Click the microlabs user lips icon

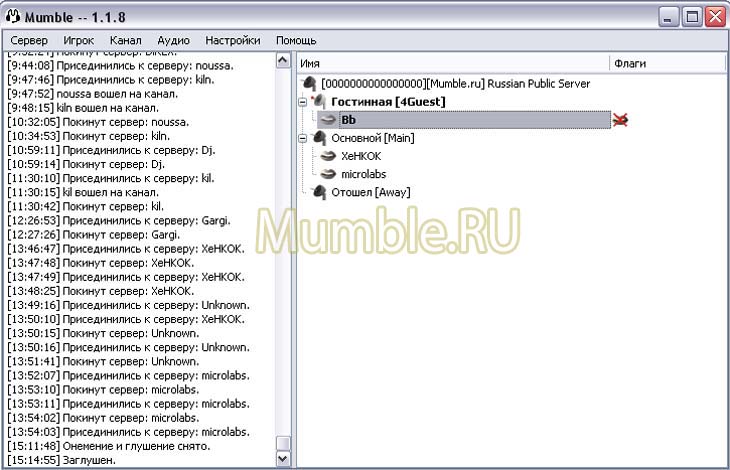click(x=328, y=174)
